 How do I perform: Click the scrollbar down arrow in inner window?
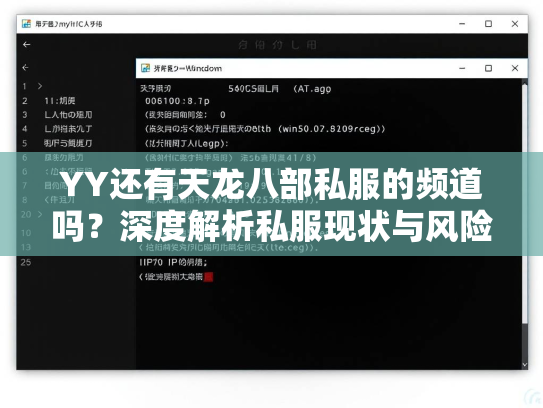tap(525, 365)
